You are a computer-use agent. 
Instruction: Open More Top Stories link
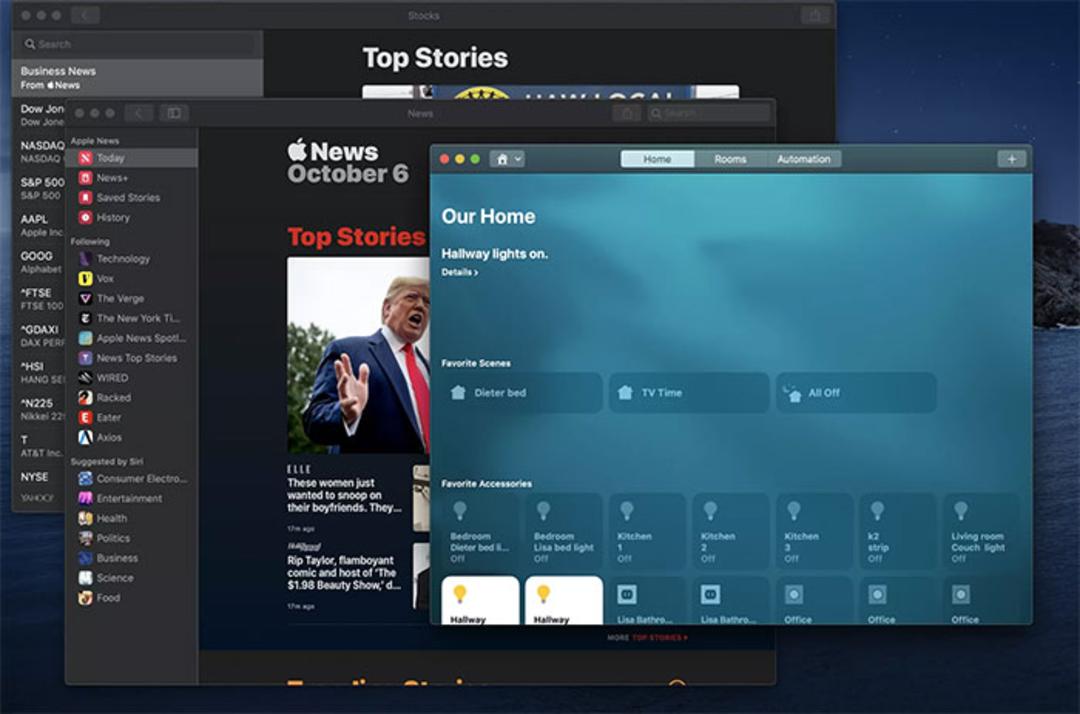pos(647,638)
